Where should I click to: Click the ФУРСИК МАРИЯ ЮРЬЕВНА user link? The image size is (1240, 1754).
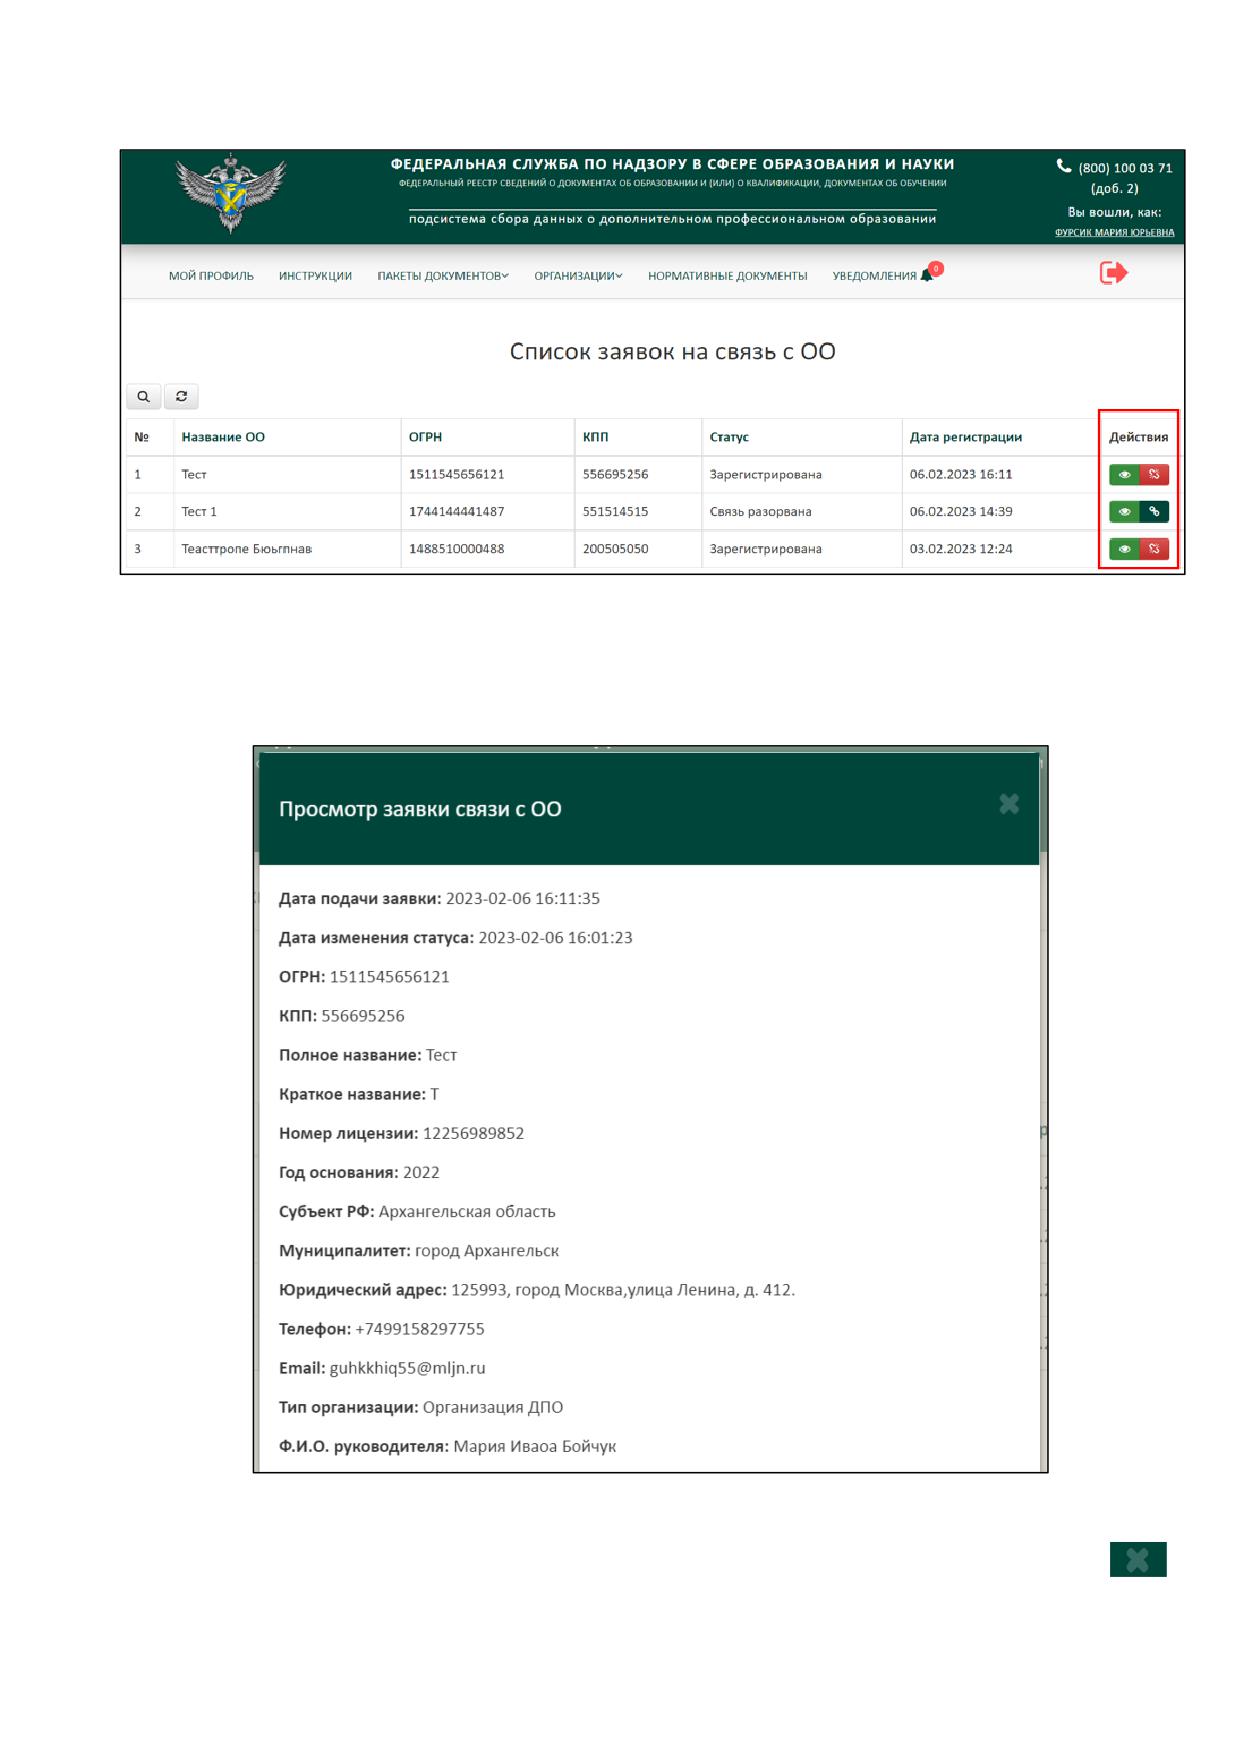pyautogui.click(x=1114, y=233)
